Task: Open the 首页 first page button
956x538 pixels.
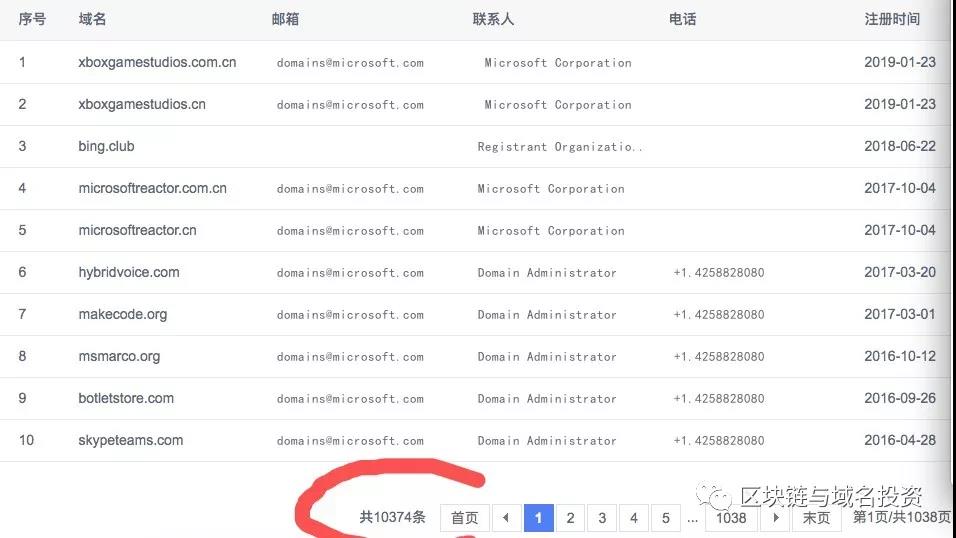Action: 465,518
